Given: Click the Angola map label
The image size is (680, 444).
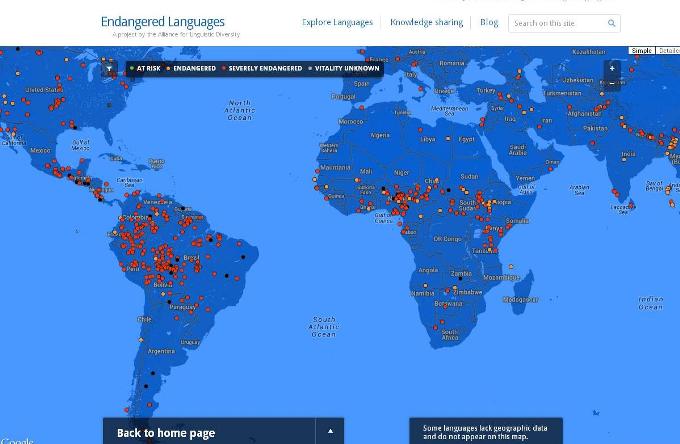Looking at the screenshot, I should [428, 270].
